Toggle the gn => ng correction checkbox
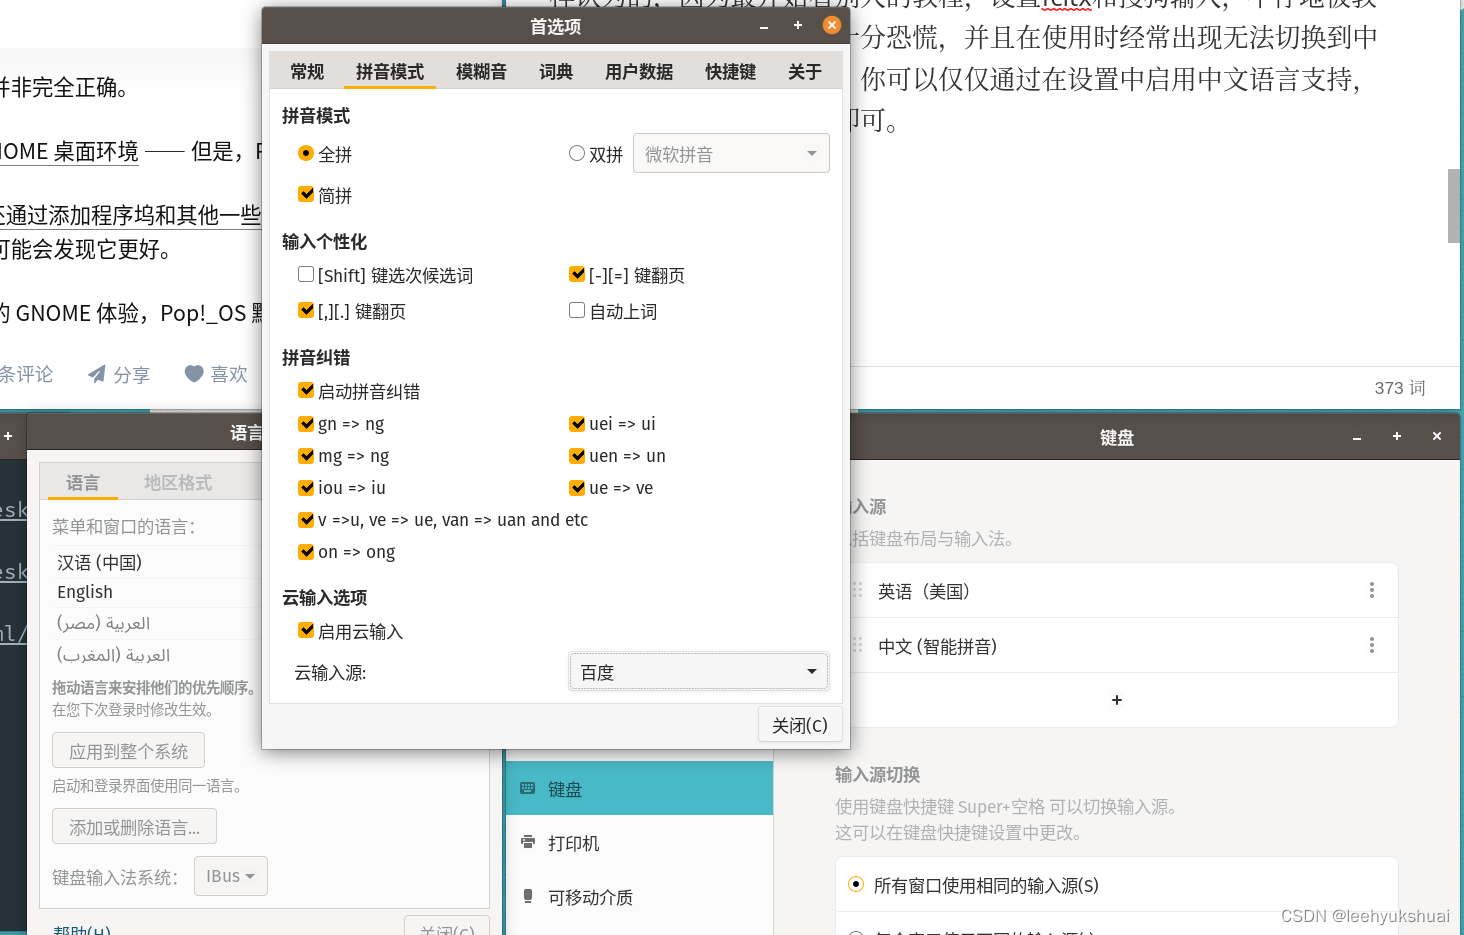1464x935 pixels. tap(306, 423)
